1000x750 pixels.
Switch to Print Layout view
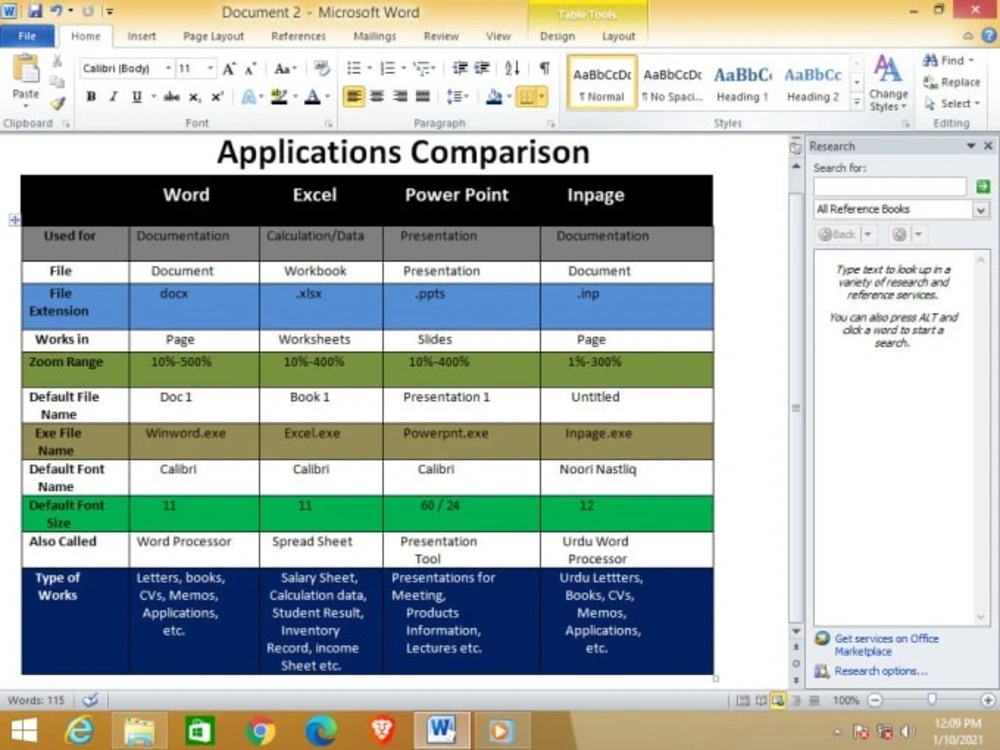click(743, 700)
